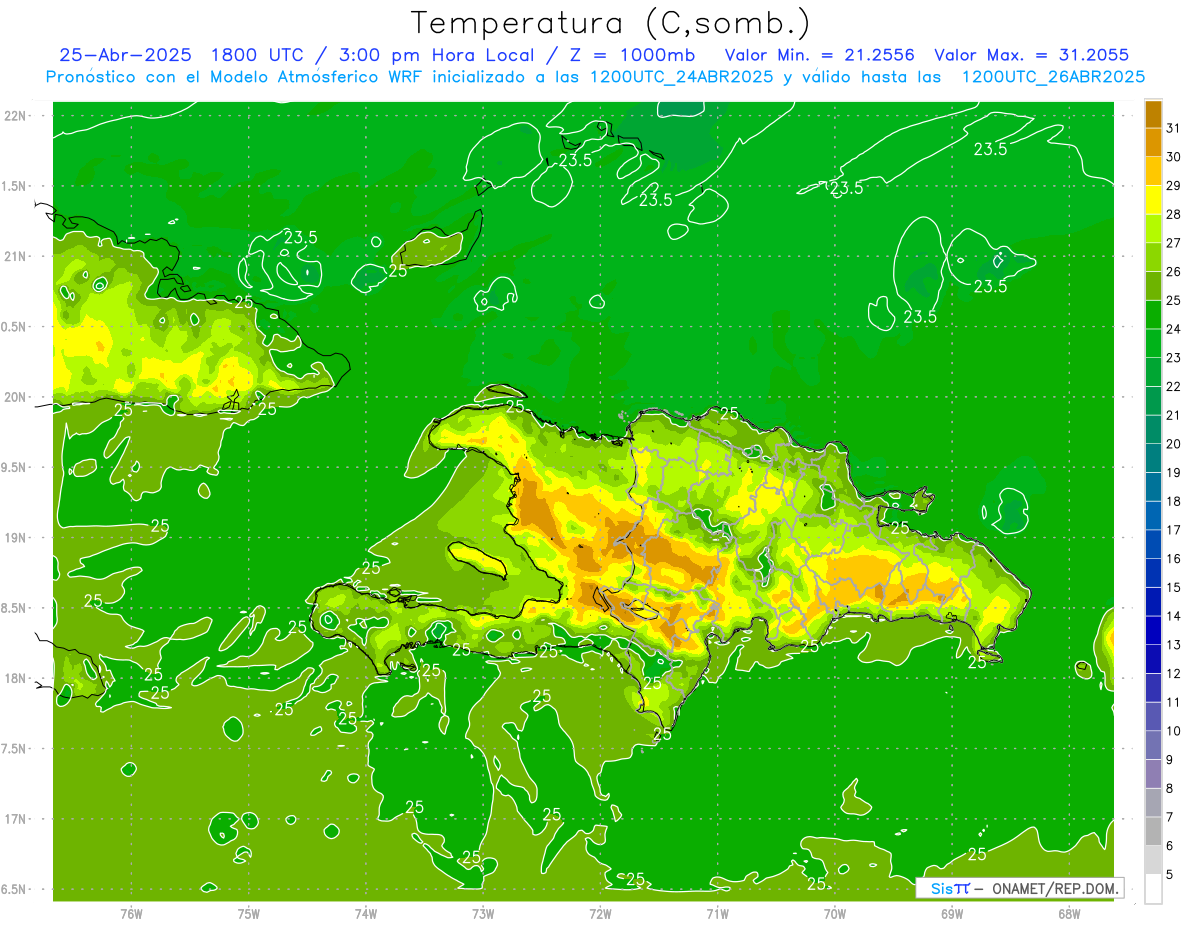This screenshot has width=1200, height=927.
Task: Click the legend value label 20
Action: pyautogui.click(x=1174, y=444)
